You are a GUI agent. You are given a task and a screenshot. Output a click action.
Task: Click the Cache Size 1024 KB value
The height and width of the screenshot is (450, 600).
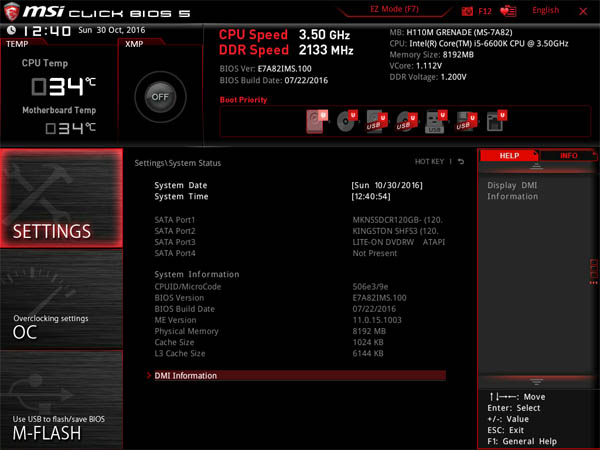[368, 342]
